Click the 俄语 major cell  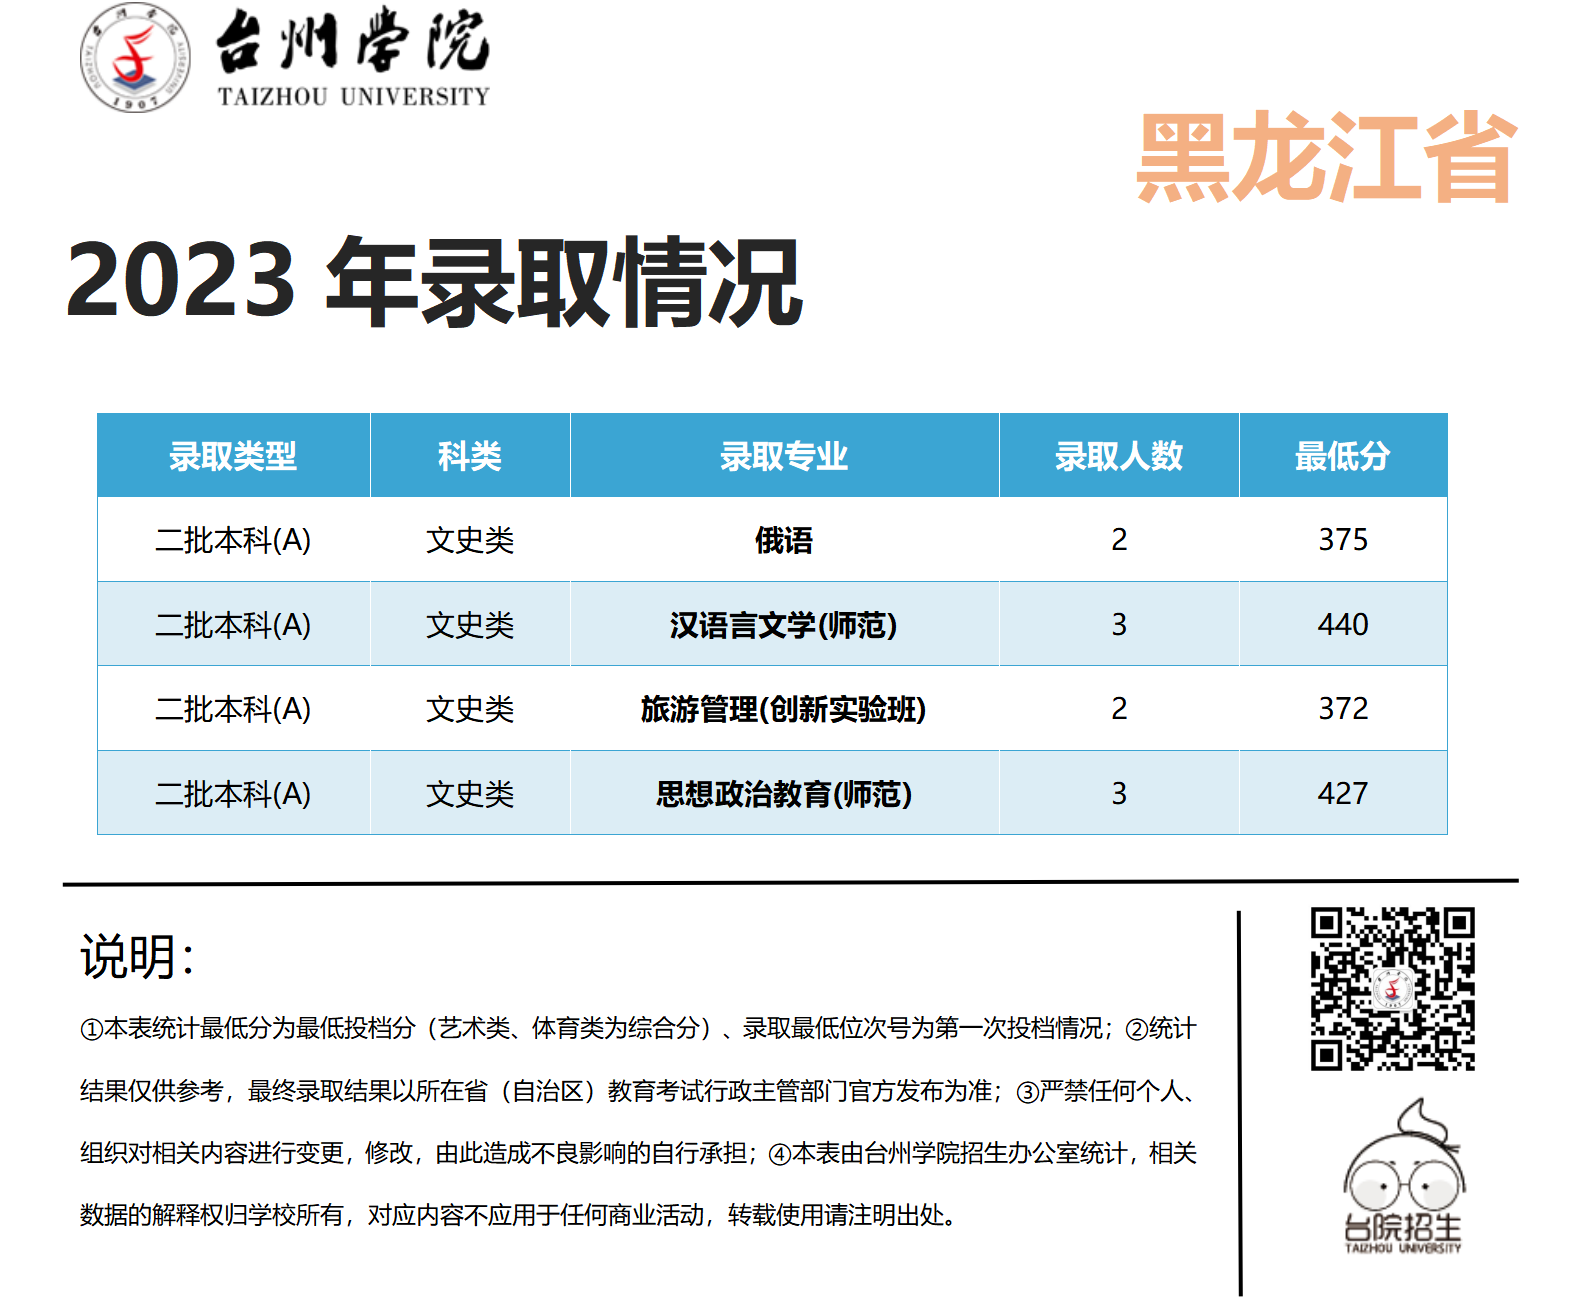[784, 540]
